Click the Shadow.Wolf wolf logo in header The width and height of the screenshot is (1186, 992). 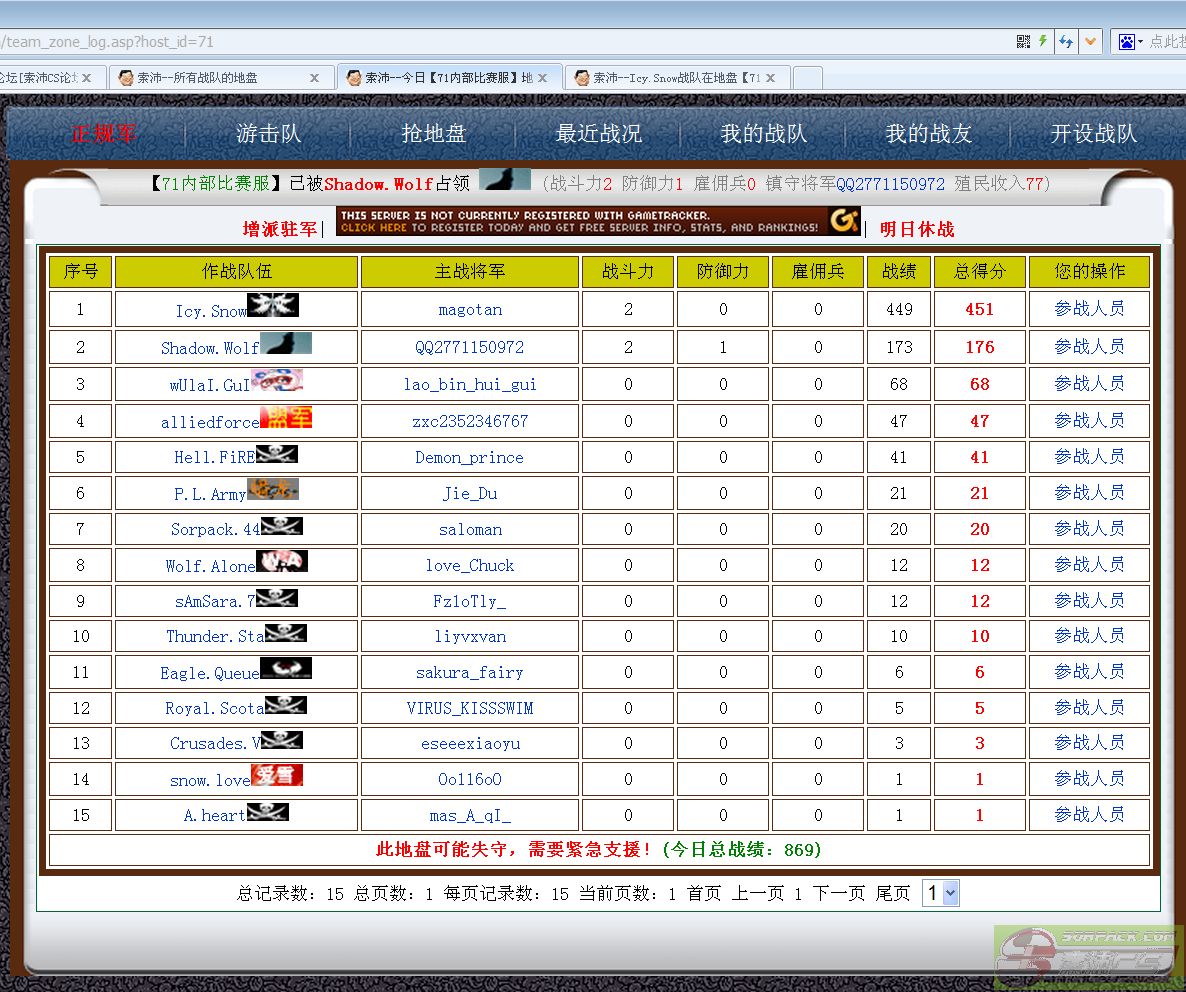coord(504,180)
